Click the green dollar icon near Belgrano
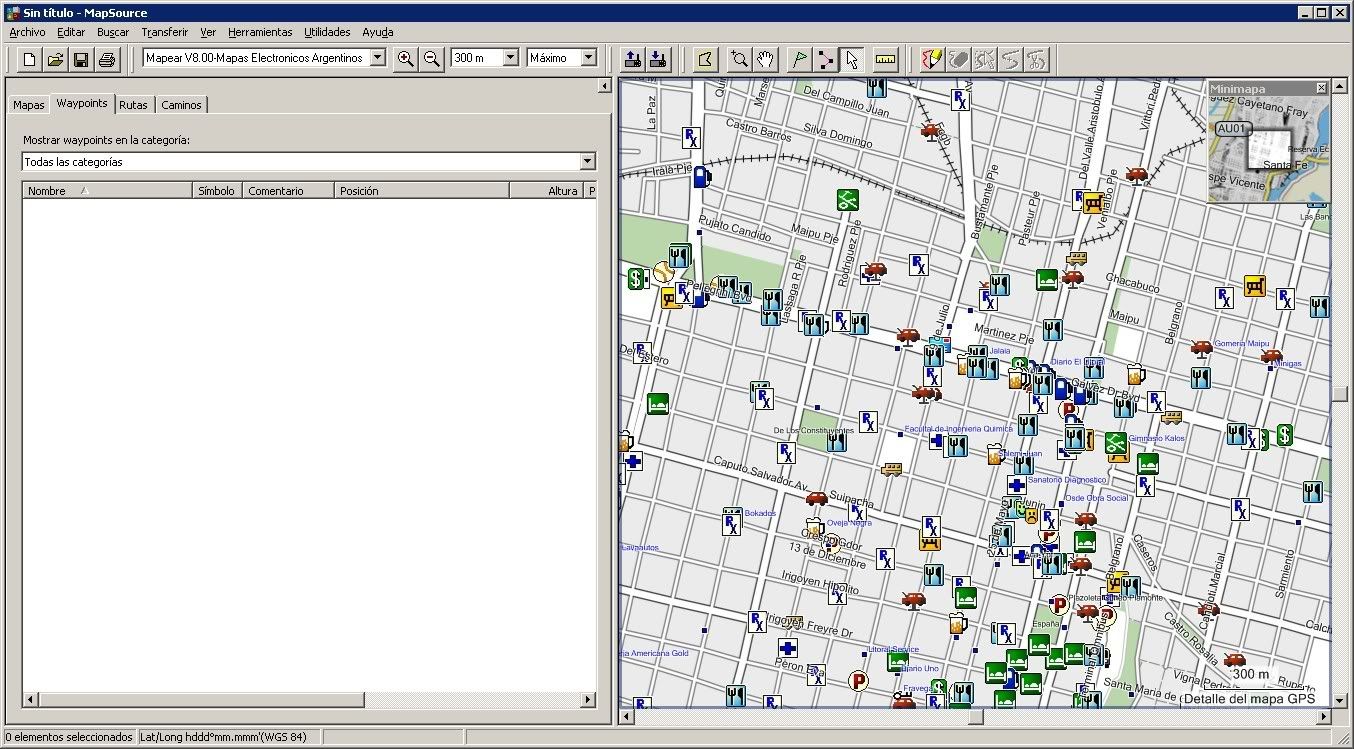This screenshot has height=749, width=1354. [x=1284, y=435]
